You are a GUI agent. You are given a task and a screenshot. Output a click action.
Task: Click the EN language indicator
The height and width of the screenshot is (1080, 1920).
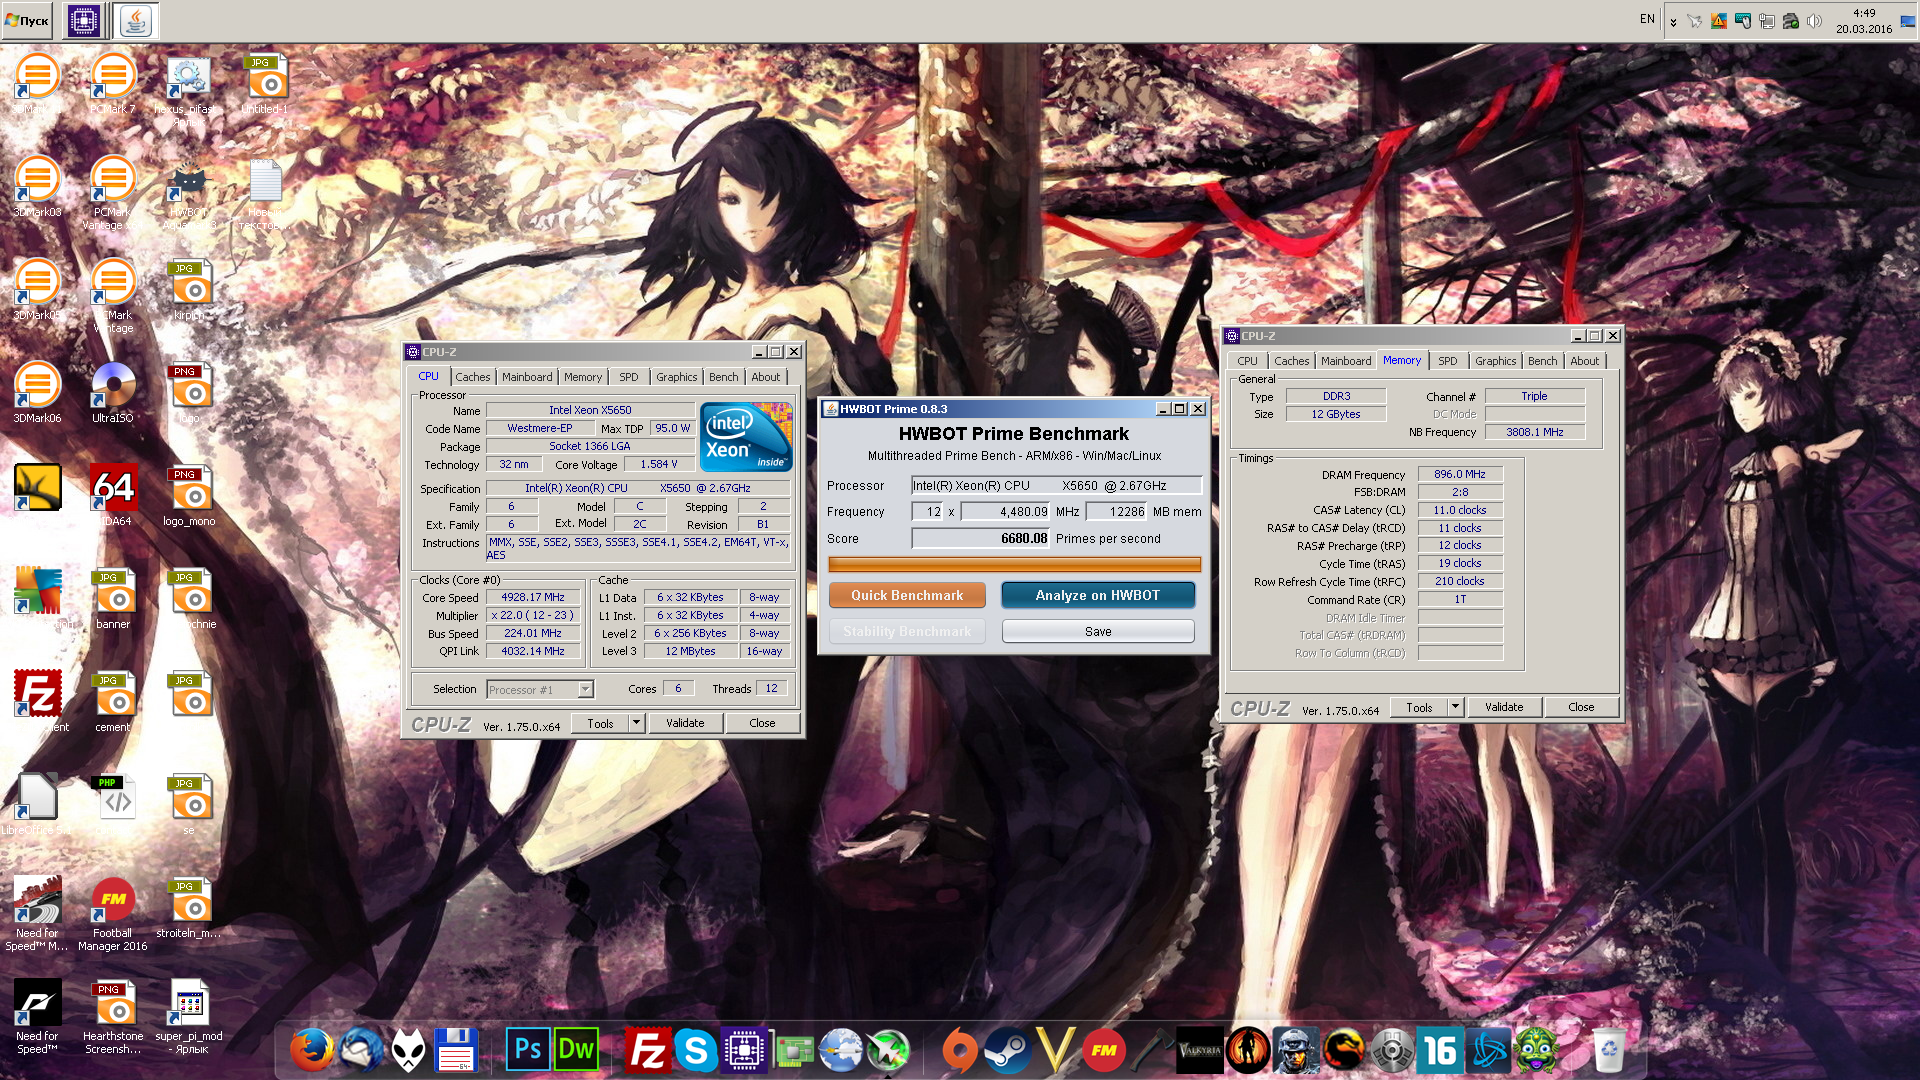point(1647,19)
